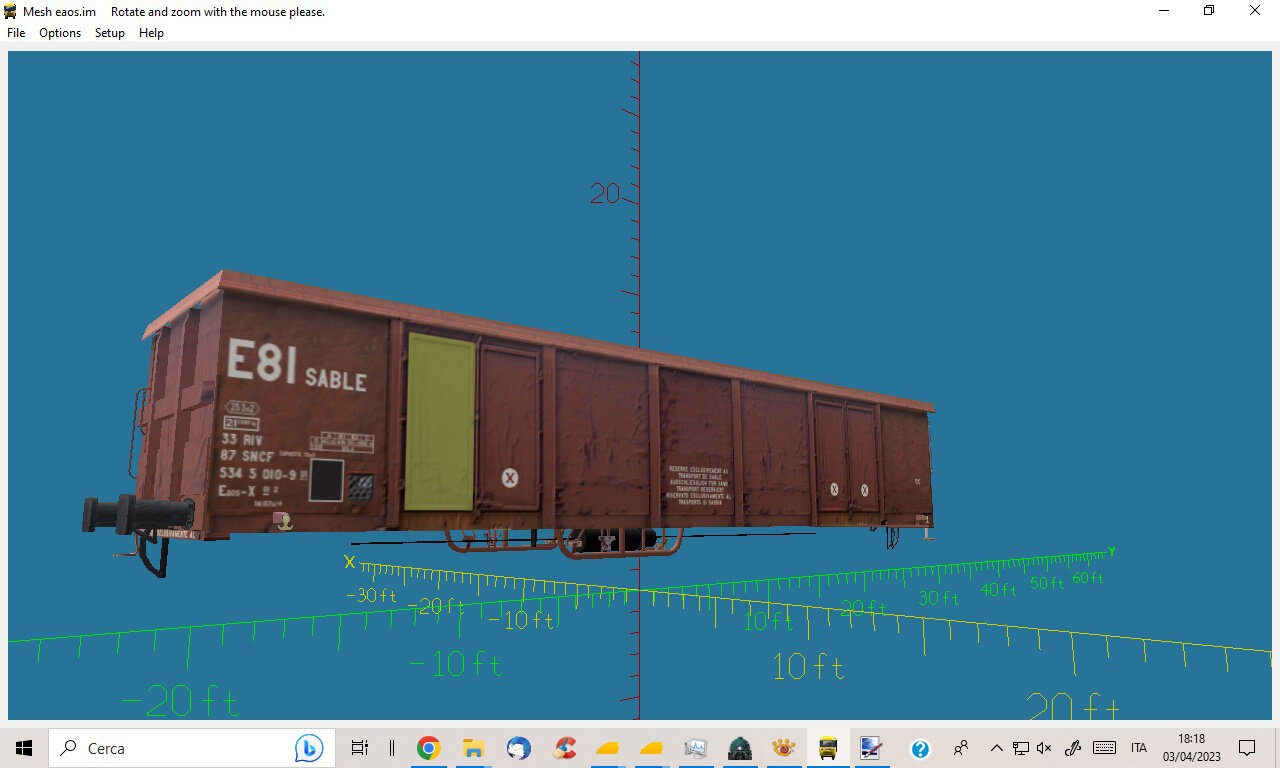The image size is (1280, 768).
Task: Open the Options menu
Action: 60,33
